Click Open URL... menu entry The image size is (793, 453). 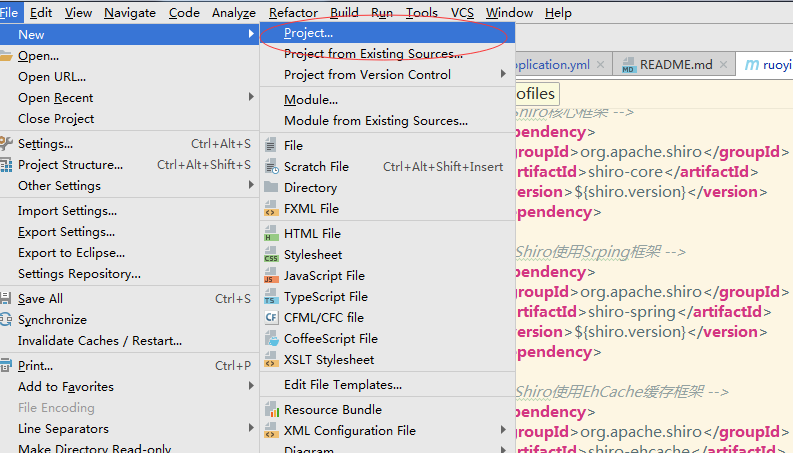coord(129,77)
